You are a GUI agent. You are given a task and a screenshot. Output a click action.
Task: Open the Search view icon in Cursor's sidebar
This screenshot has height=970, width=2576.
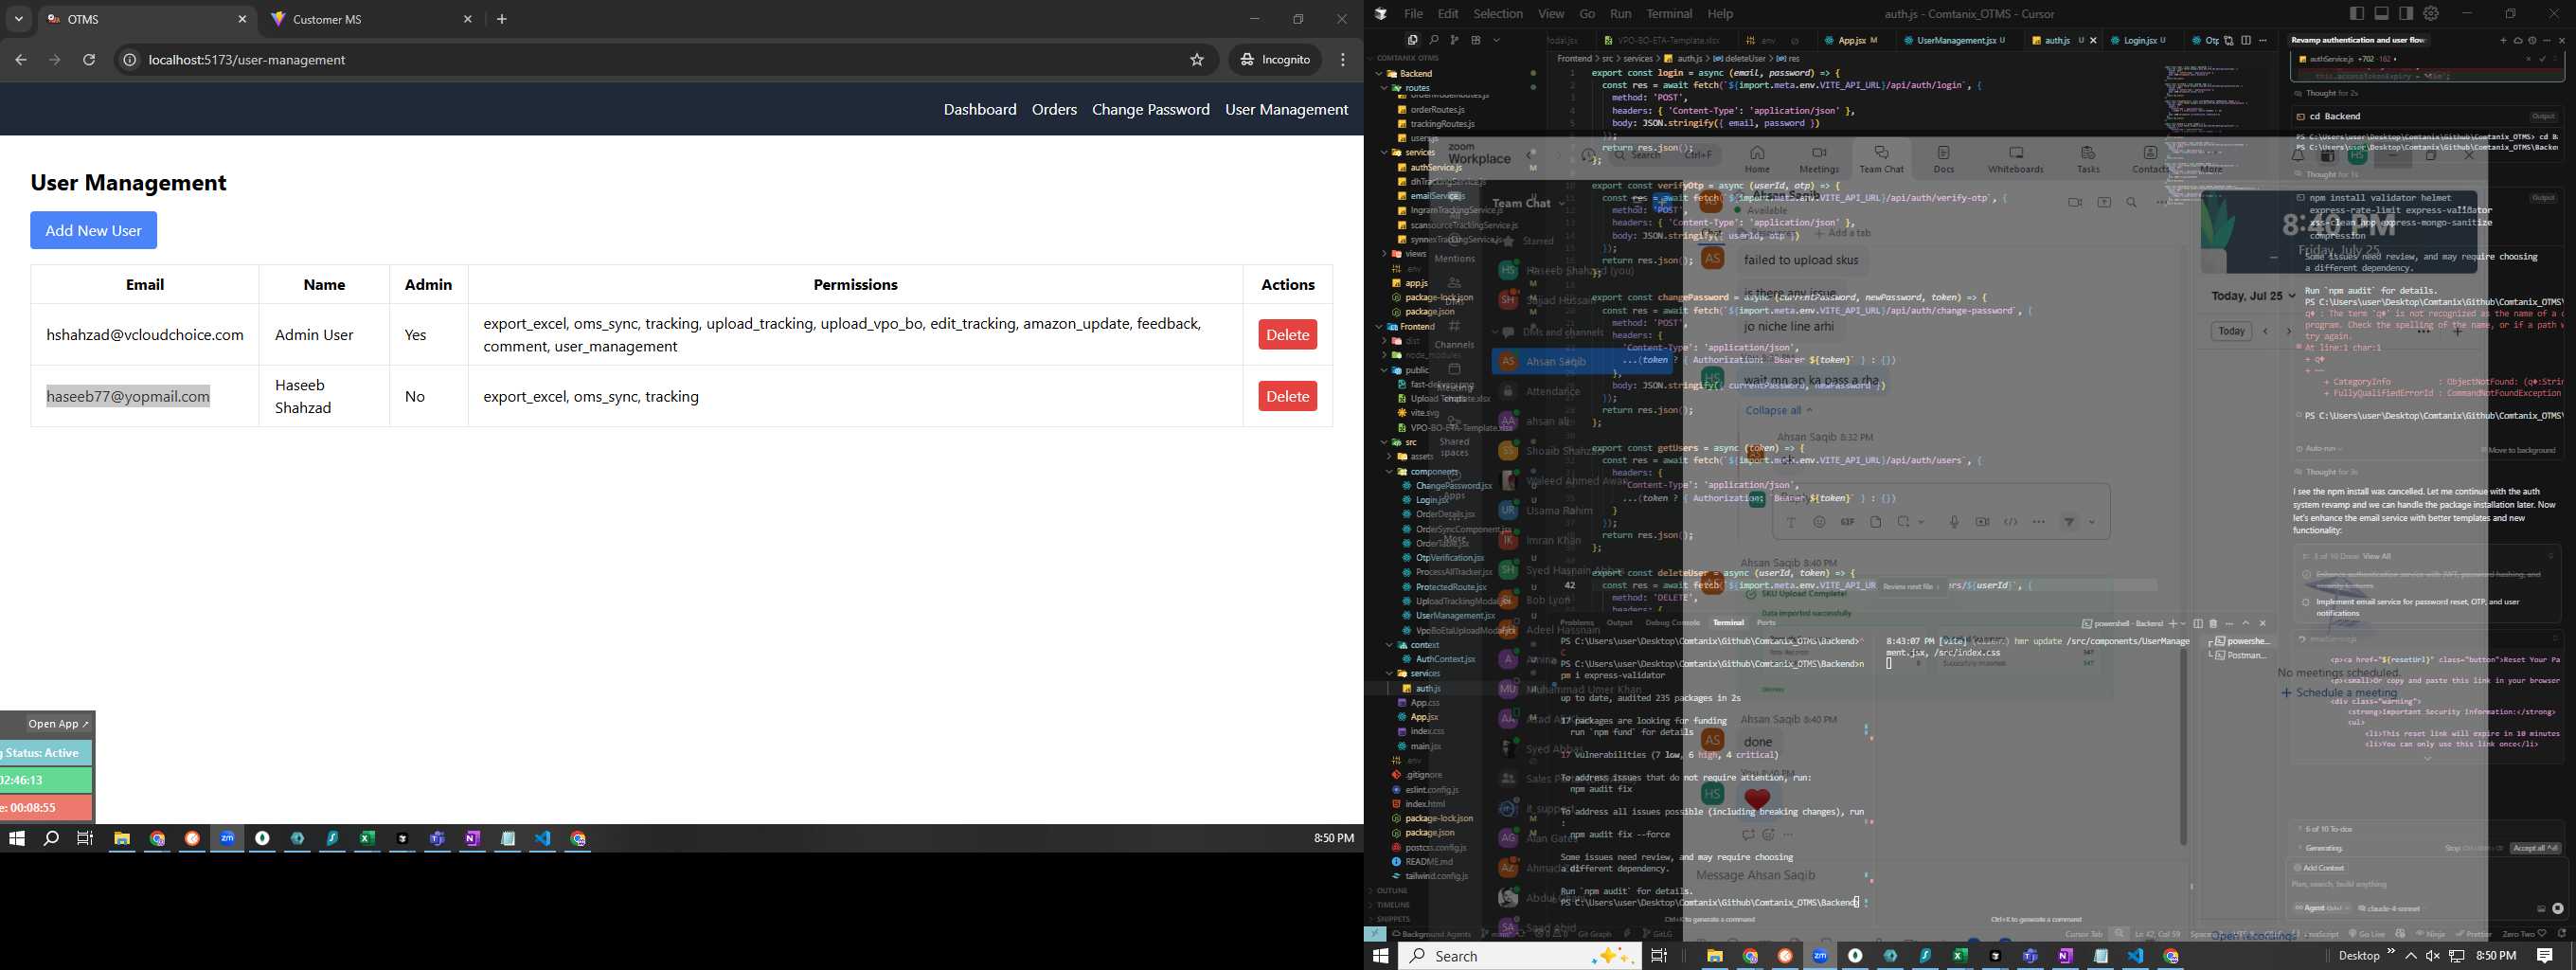[1433, 40]
